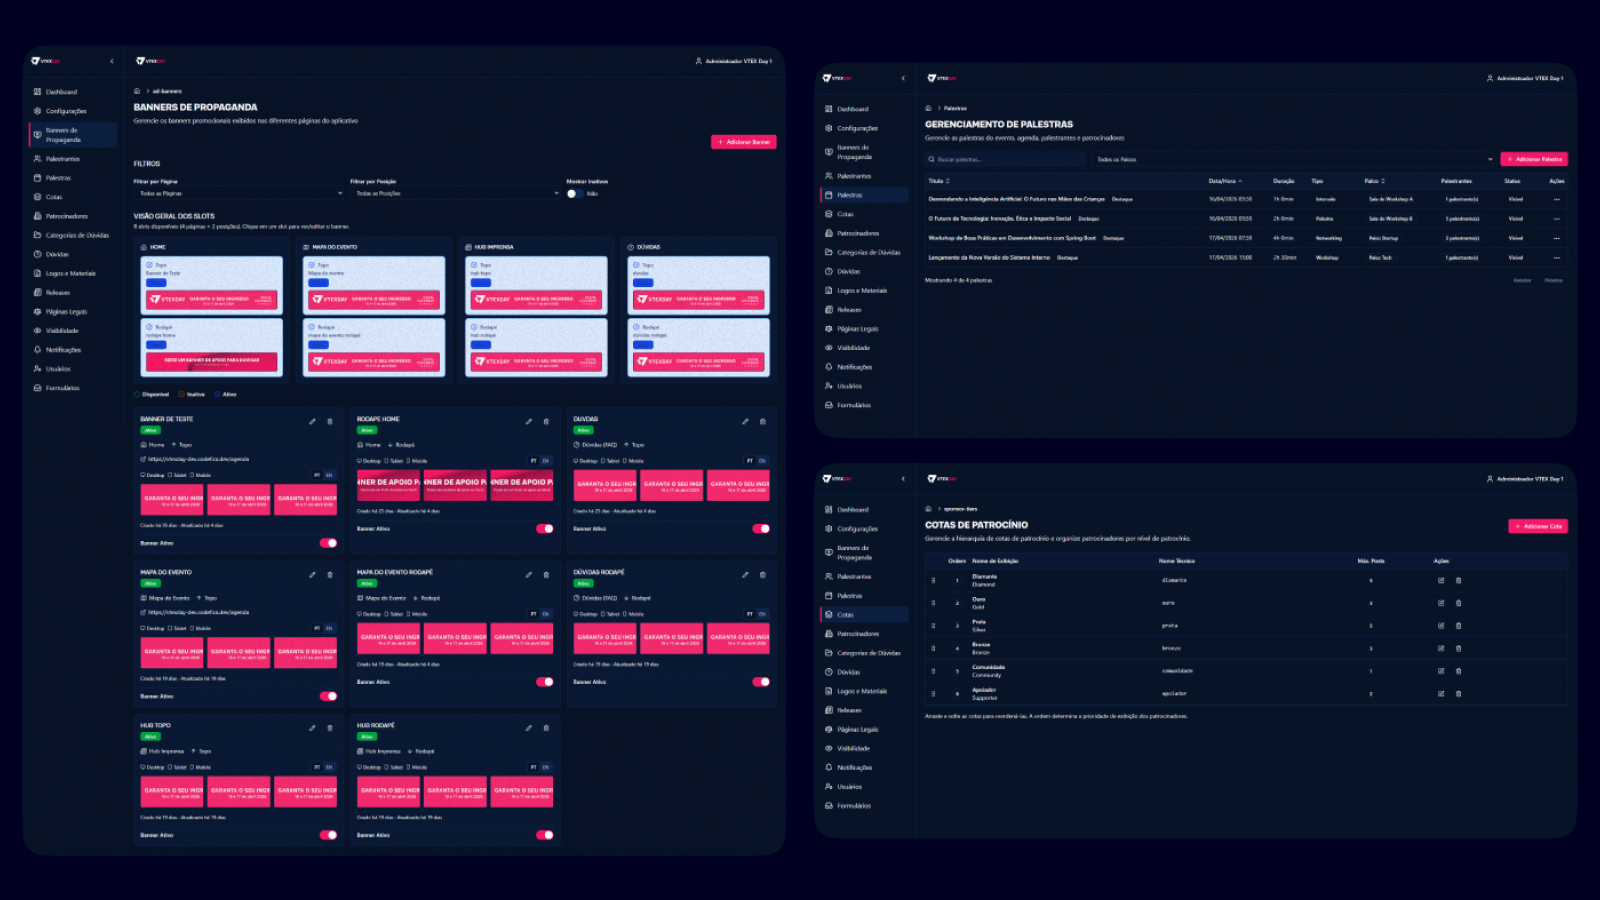Click the Adicionar Banner button
This screenshot has height=900, width=1600.
click(x=744, y=142)
